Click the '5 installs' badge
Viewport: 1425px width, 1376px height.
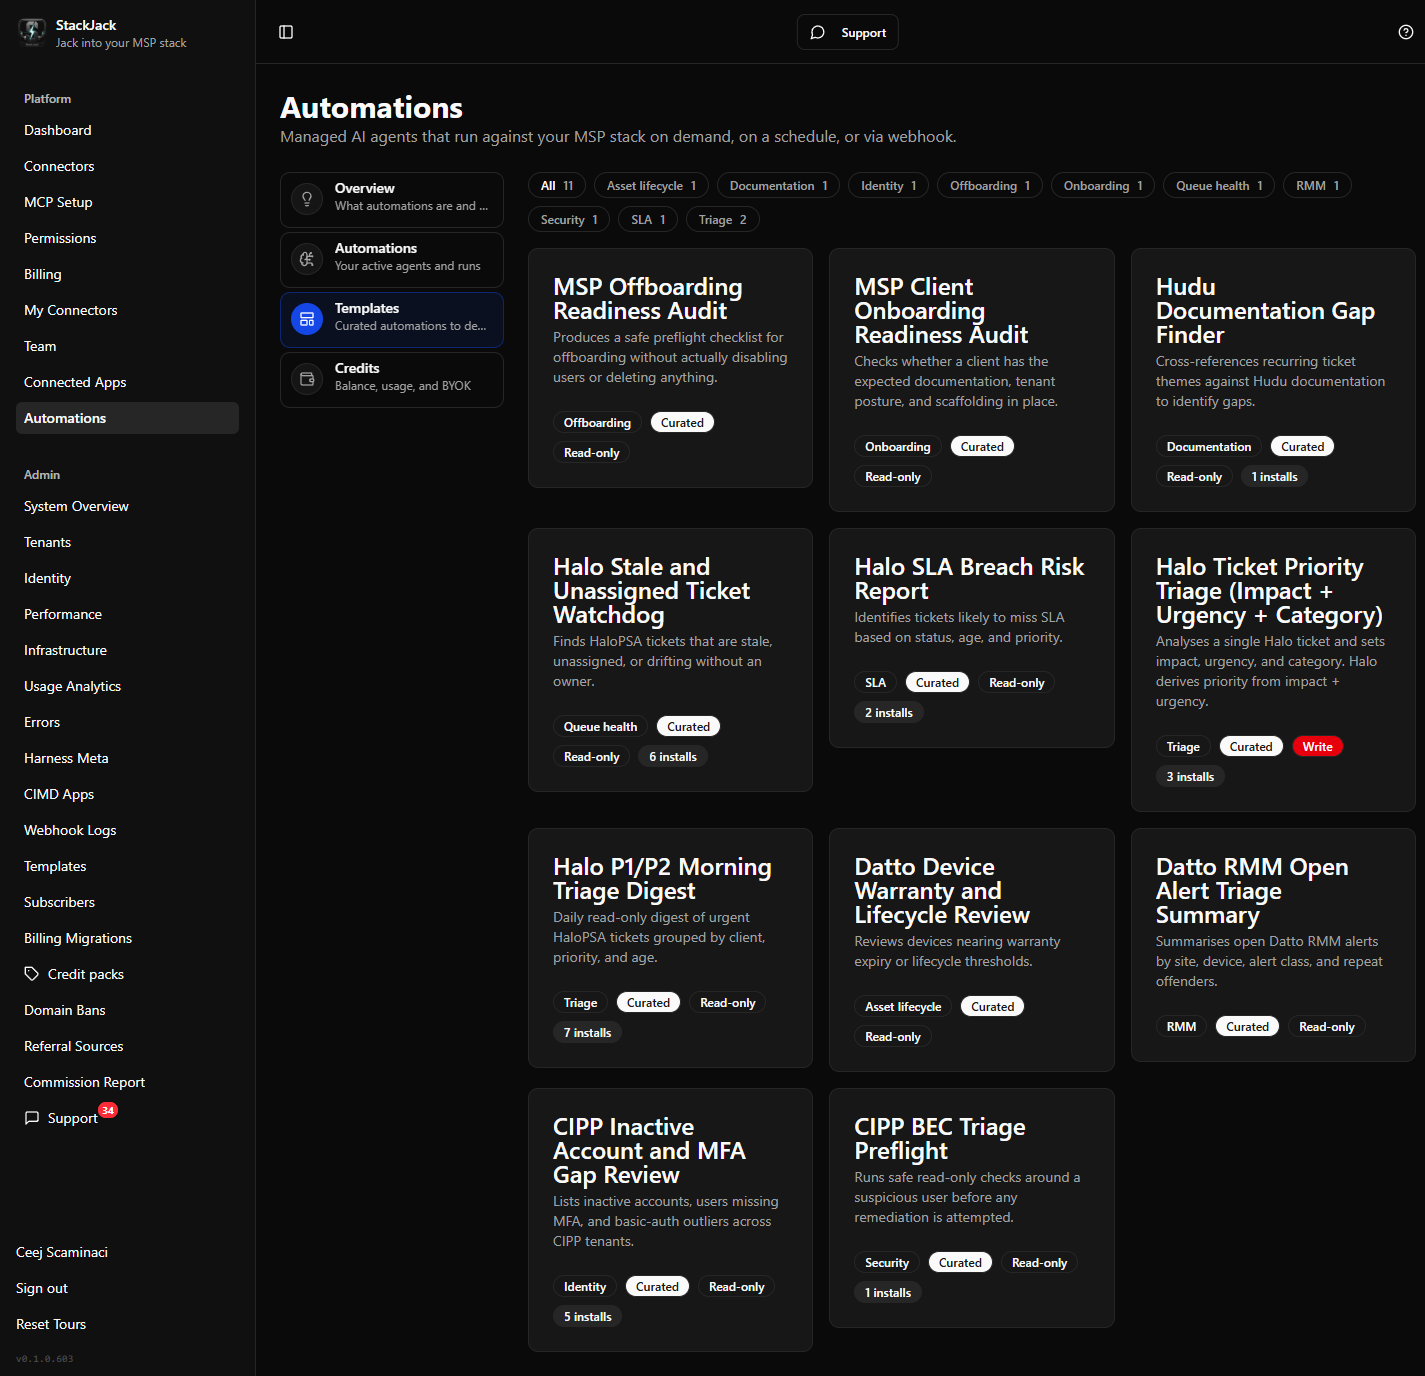[587, 1316]
